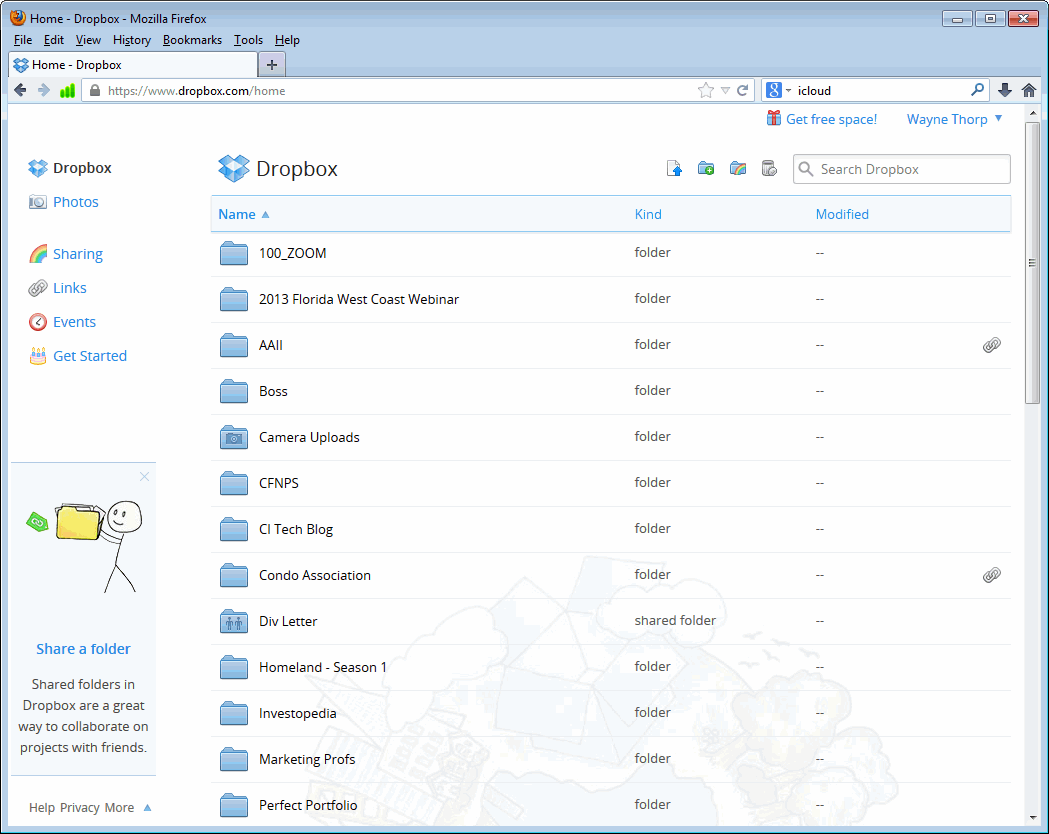Click the Dropbox logo in page header
The image size is (1049, 834).
pyautogui.click(x=233, y=169)
